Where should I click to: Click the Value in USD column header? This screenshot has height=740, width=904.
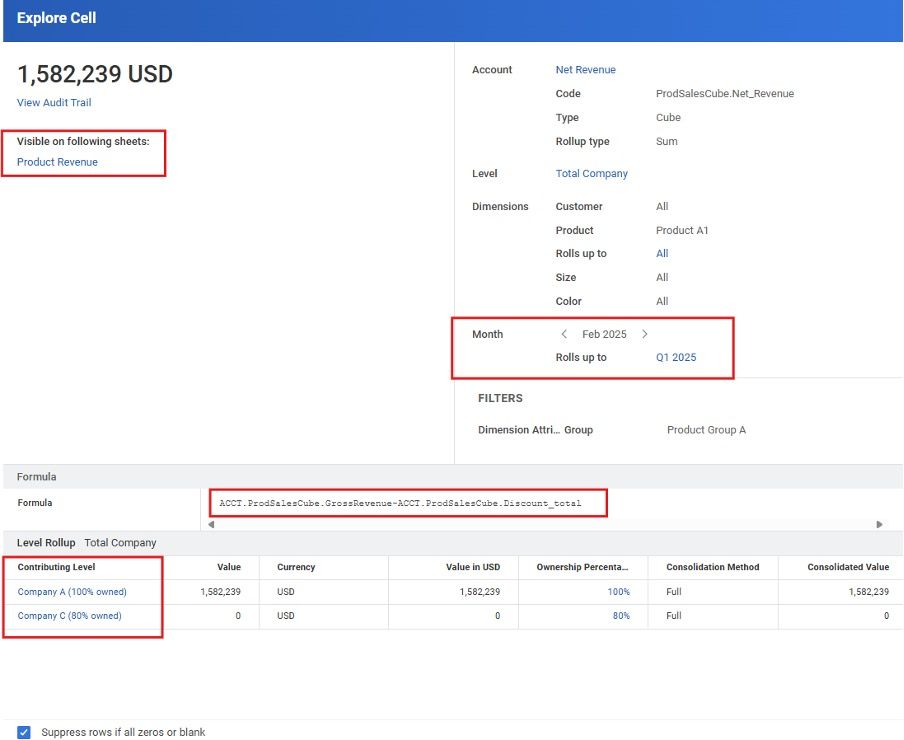472,567
